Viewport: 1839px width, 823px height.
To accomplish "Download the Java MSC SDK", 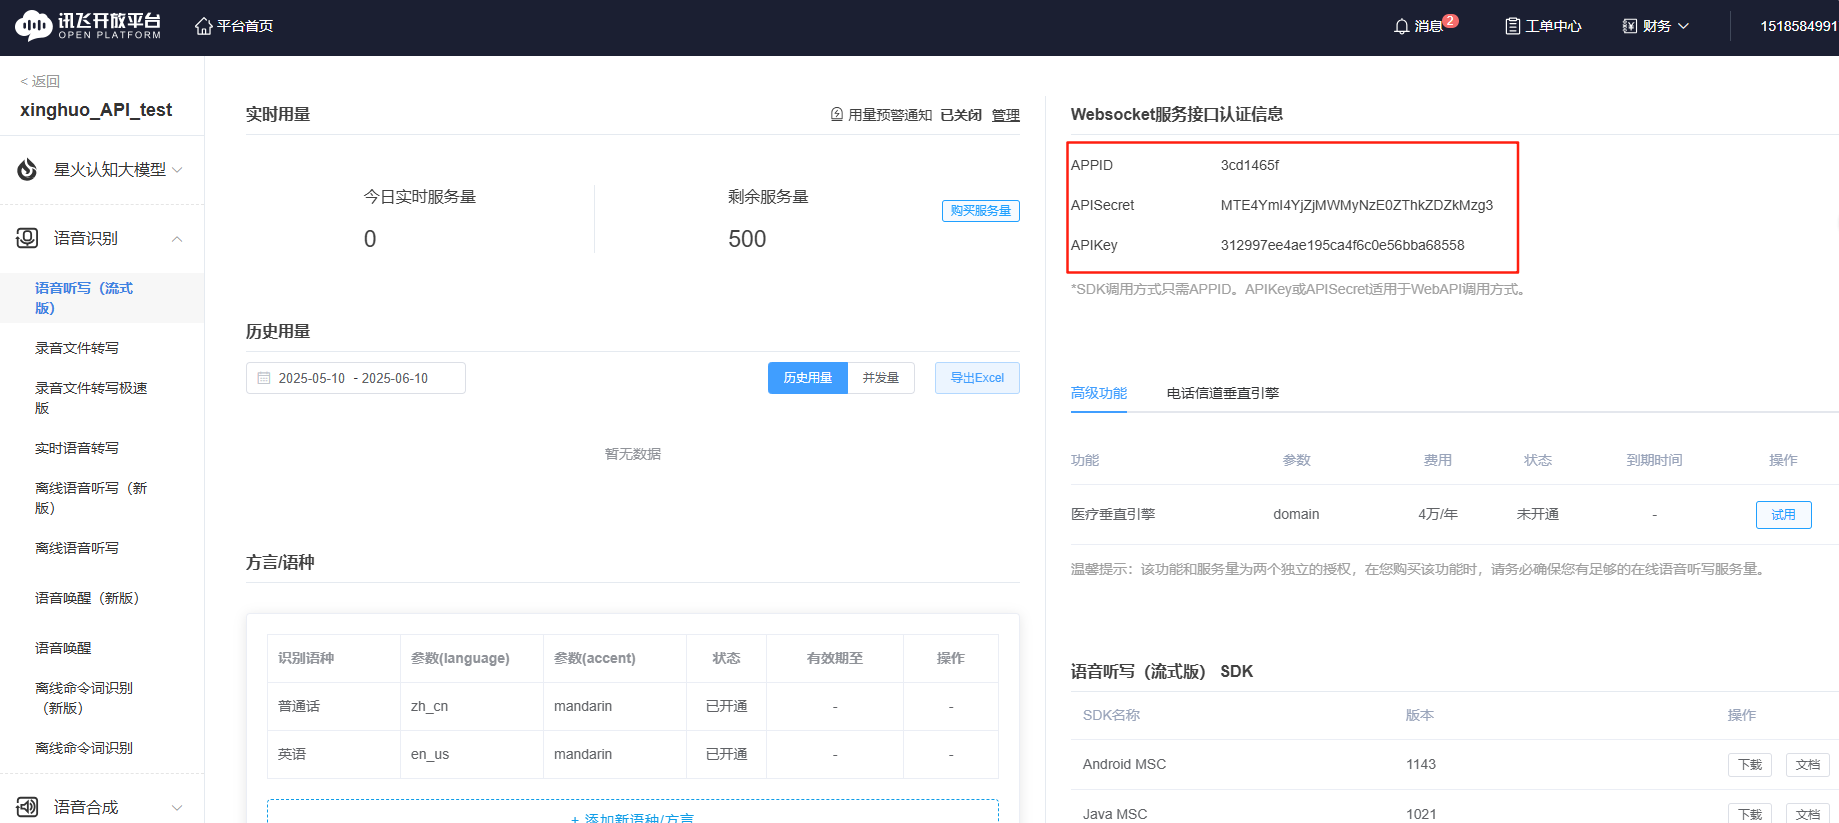I will 1750,814.
